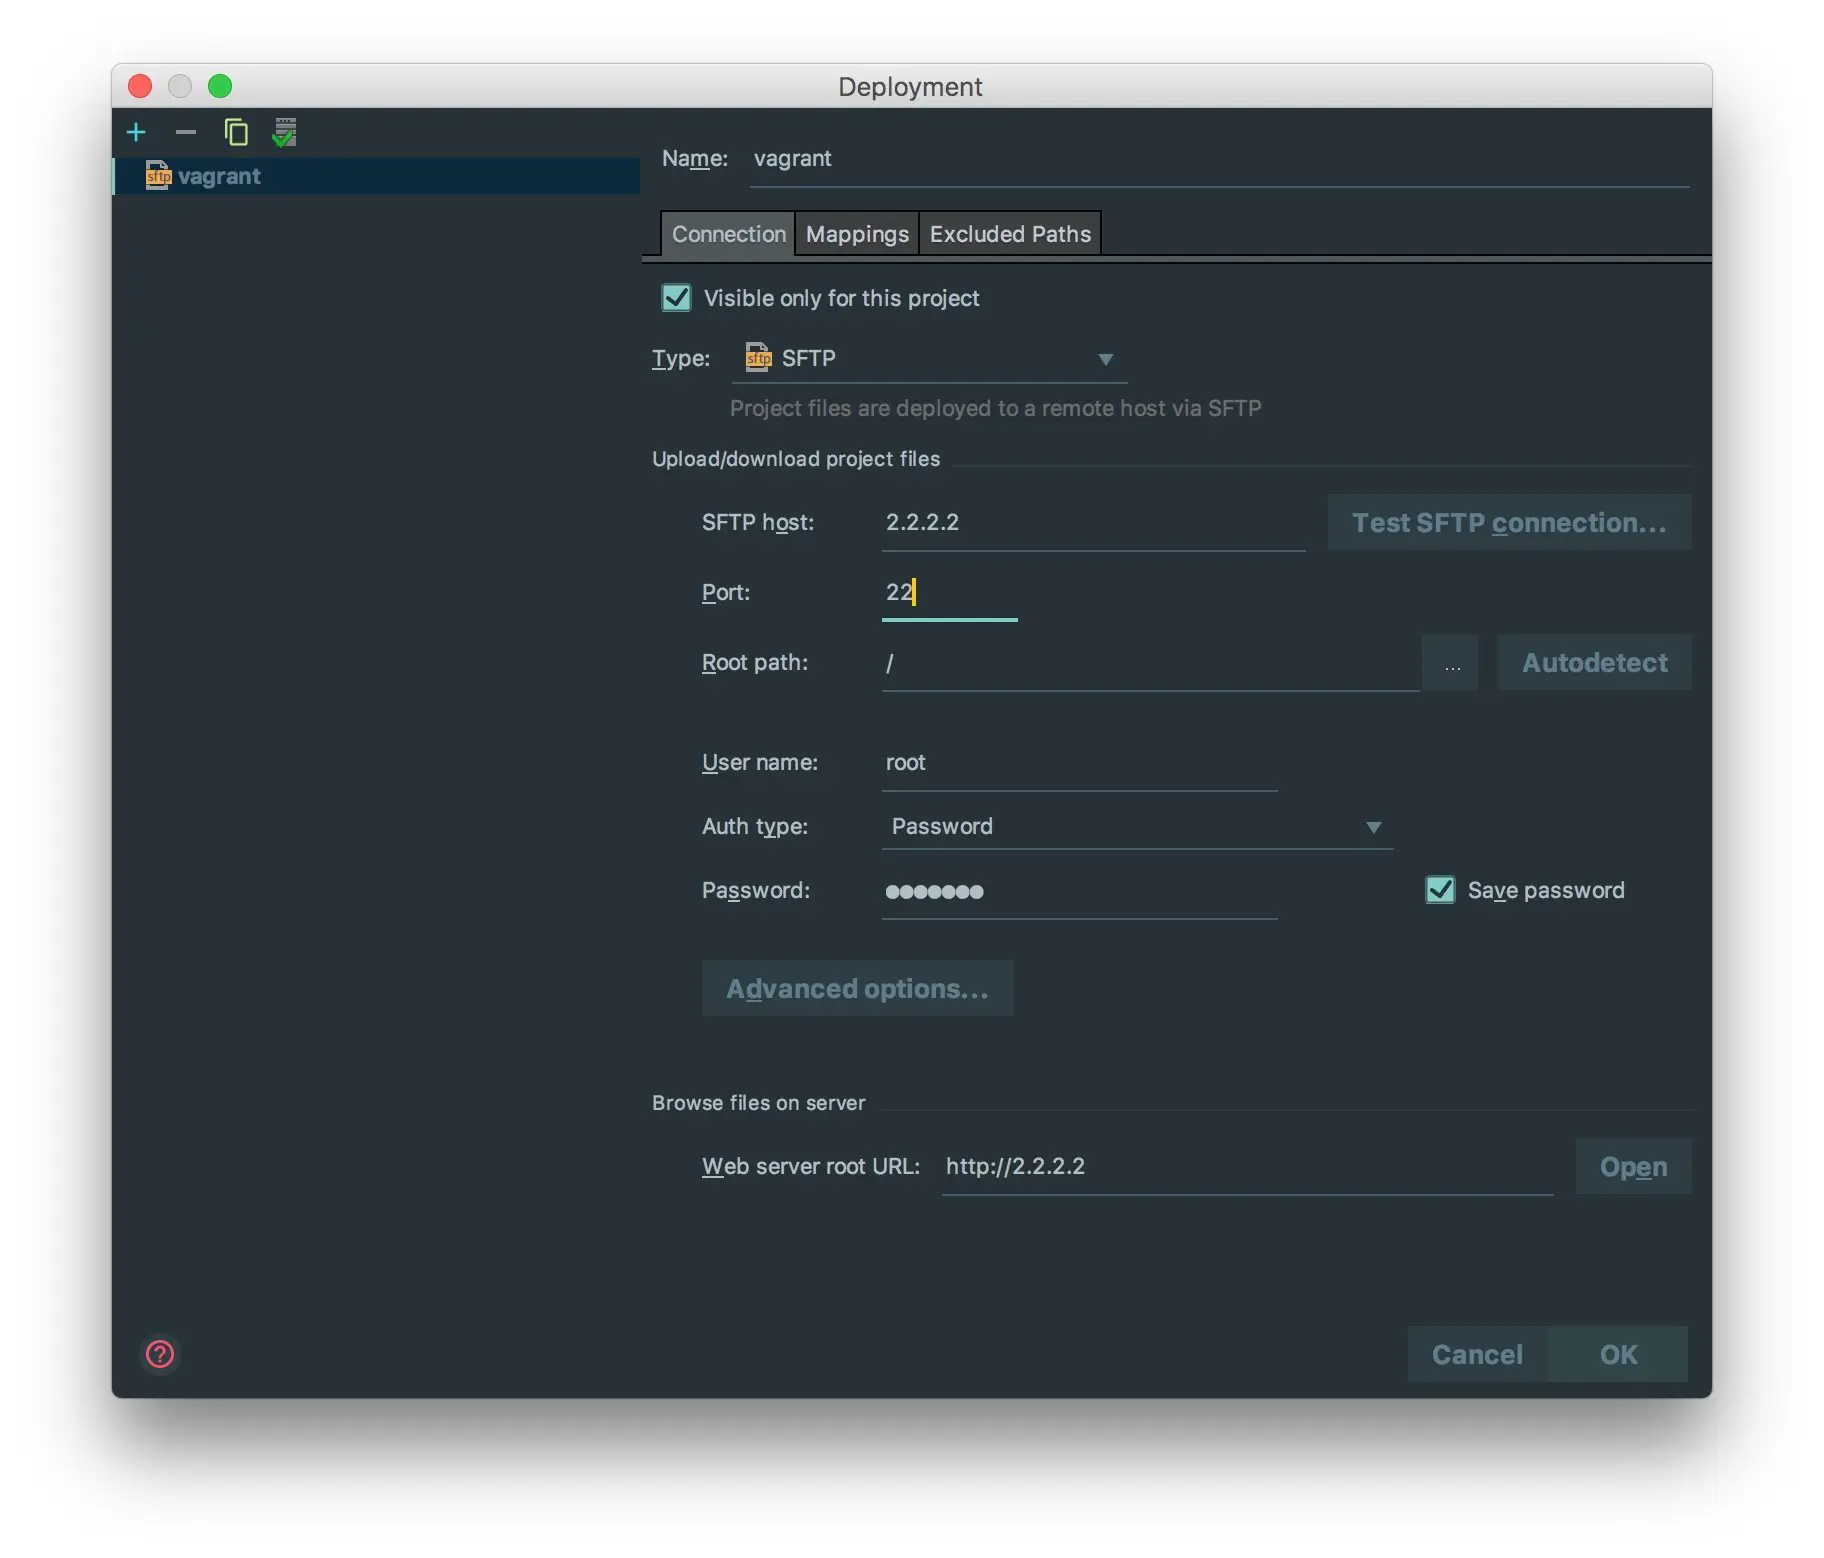Toggle Visible only for this project checkbox
The height and width of the screenshot is (1558, 1824).
677,298
